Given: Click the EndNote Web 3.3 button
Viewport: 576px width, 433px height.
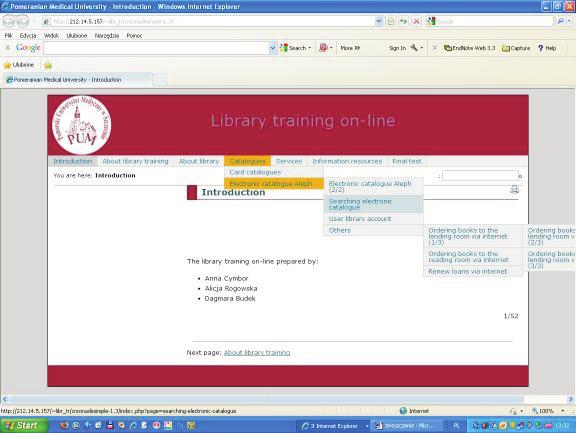Looking at the screenshot, I should pos(469,48).
